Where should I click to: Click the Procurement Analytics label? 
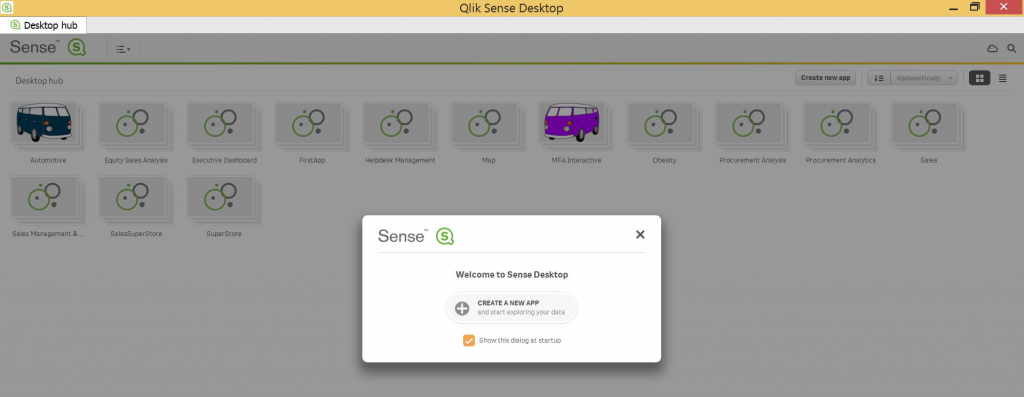(840, 160)
